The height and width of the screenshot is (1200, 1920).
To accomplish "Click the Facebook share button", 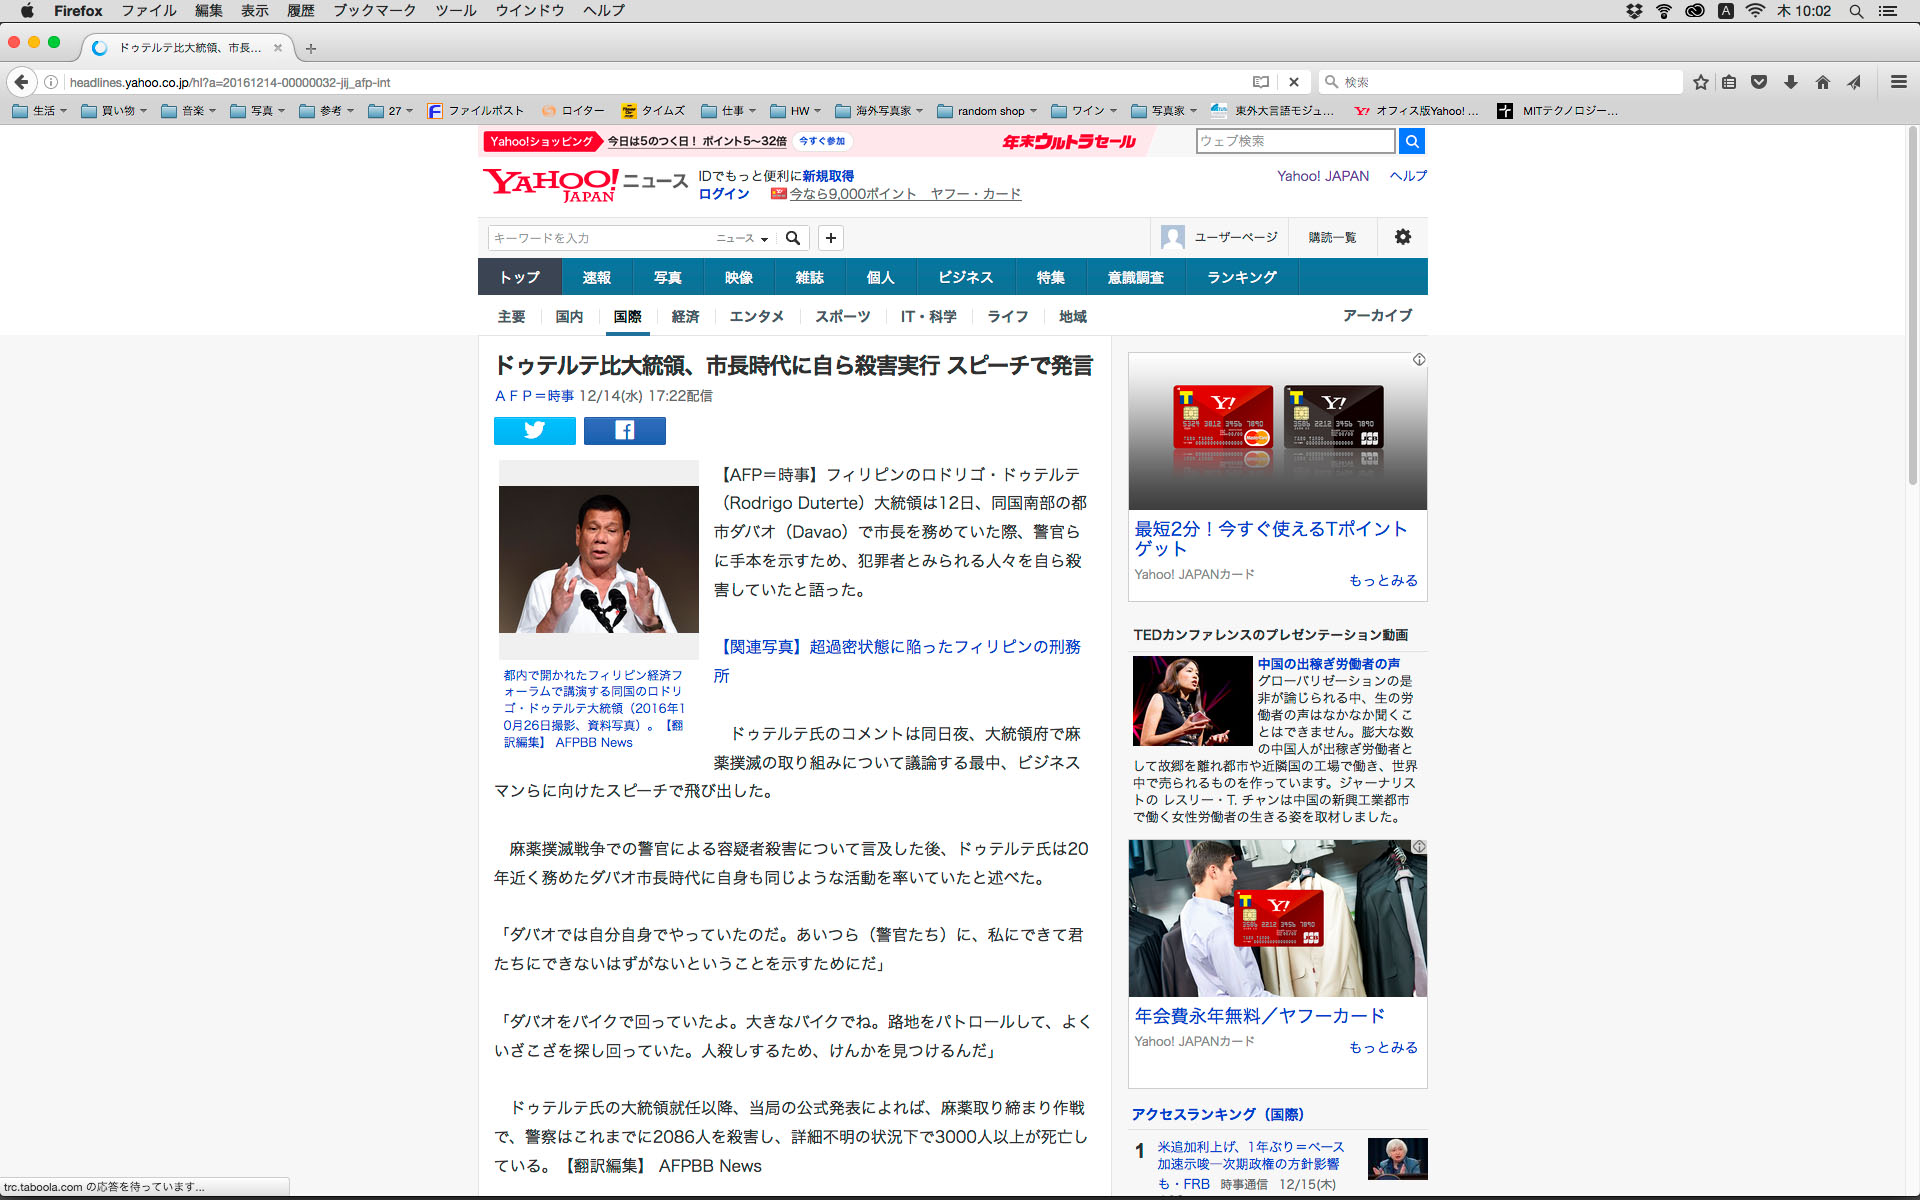I will (624, 431).
